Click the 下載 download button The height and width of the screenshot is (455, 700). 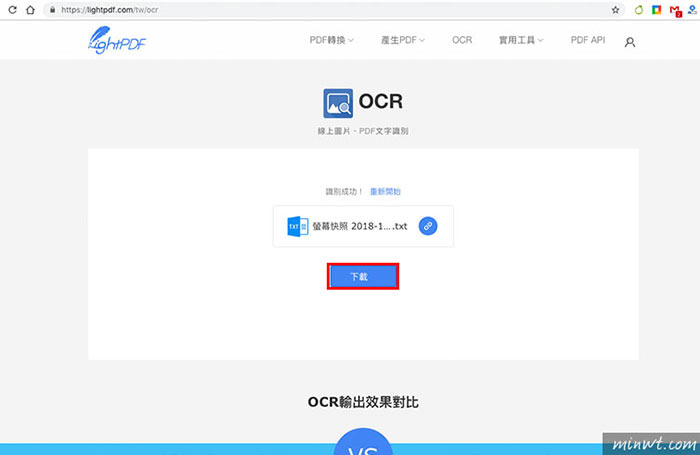(x=362, y=276)
